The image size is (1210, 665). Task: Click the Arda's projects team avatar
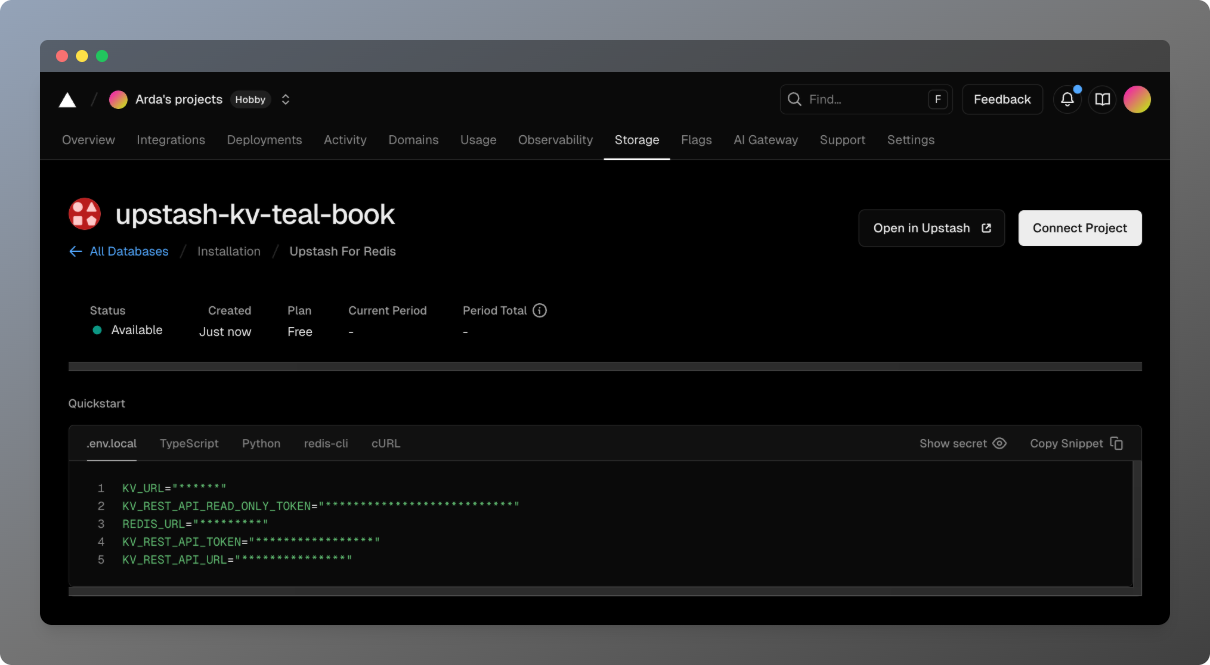118,99
